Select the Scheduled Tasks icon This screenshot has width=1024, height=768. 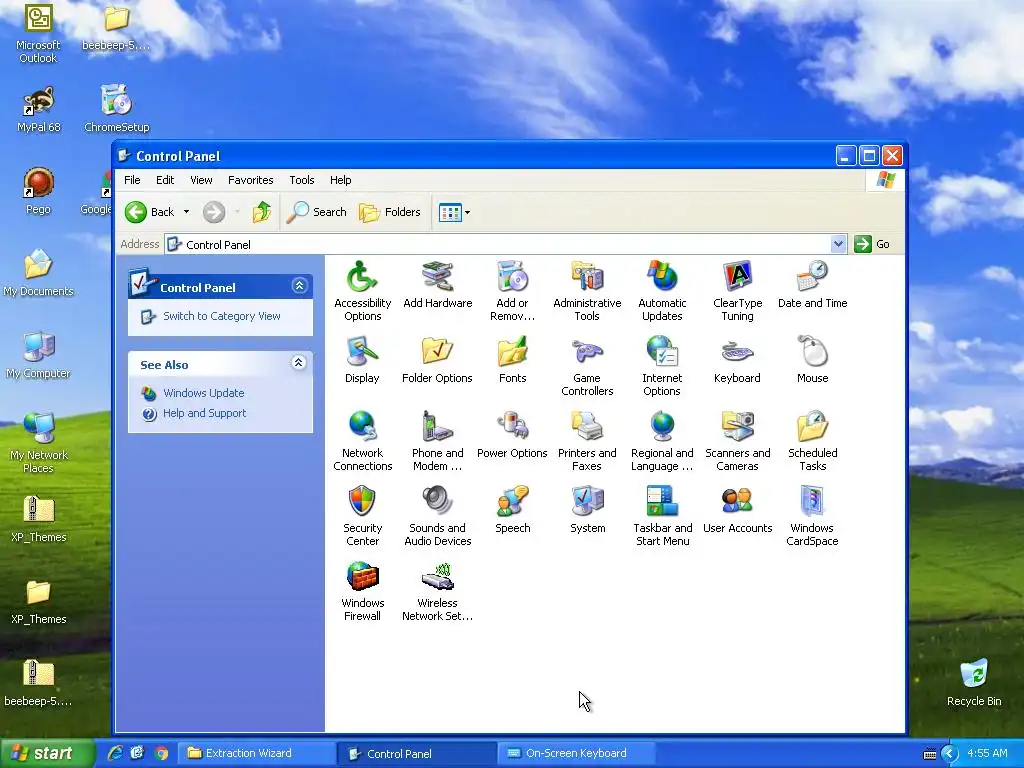[812, 440]
